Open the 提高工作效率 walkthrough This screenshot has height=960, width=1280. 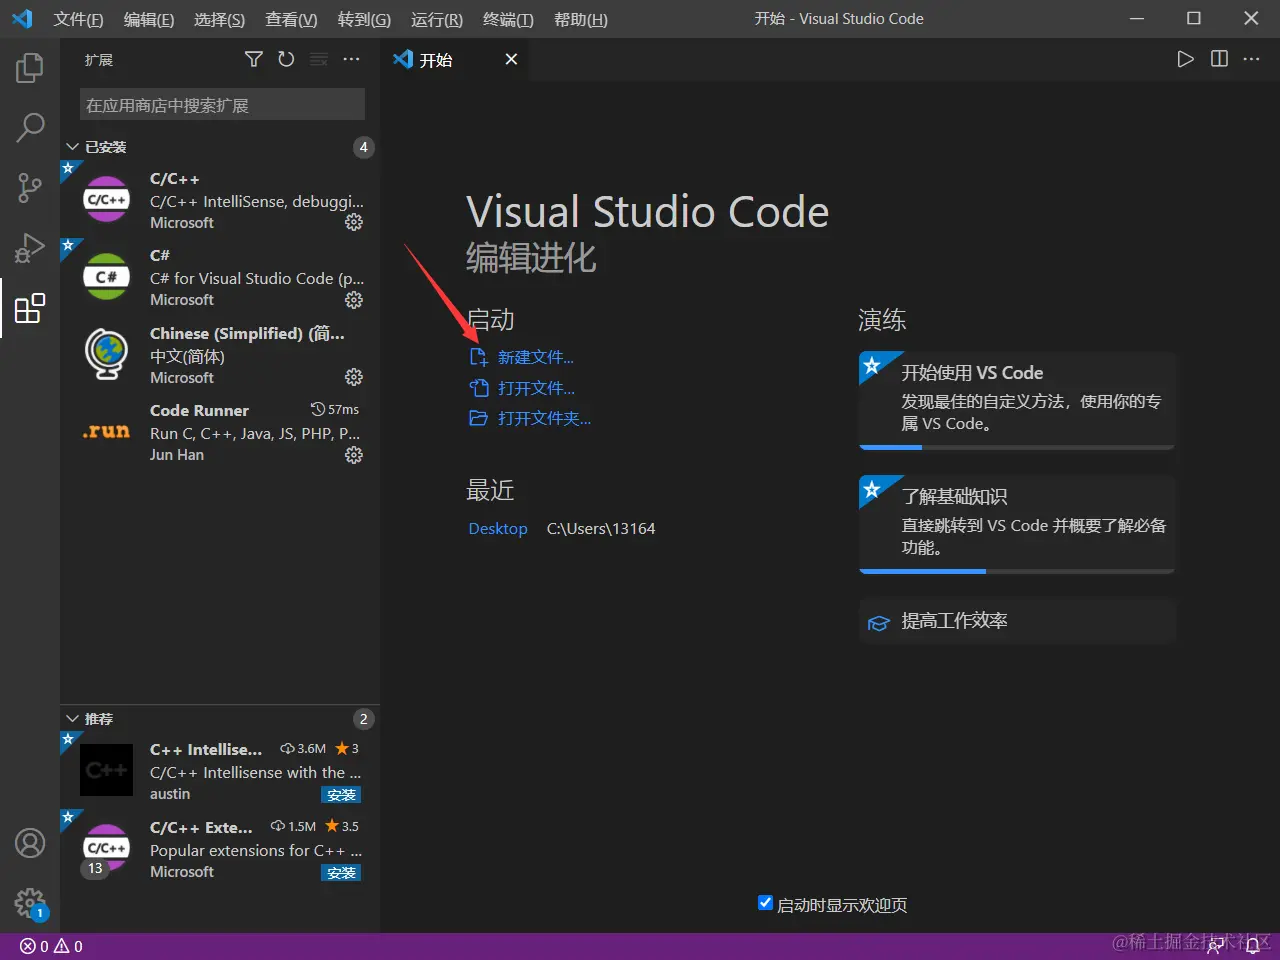(x=1017, y=621)
